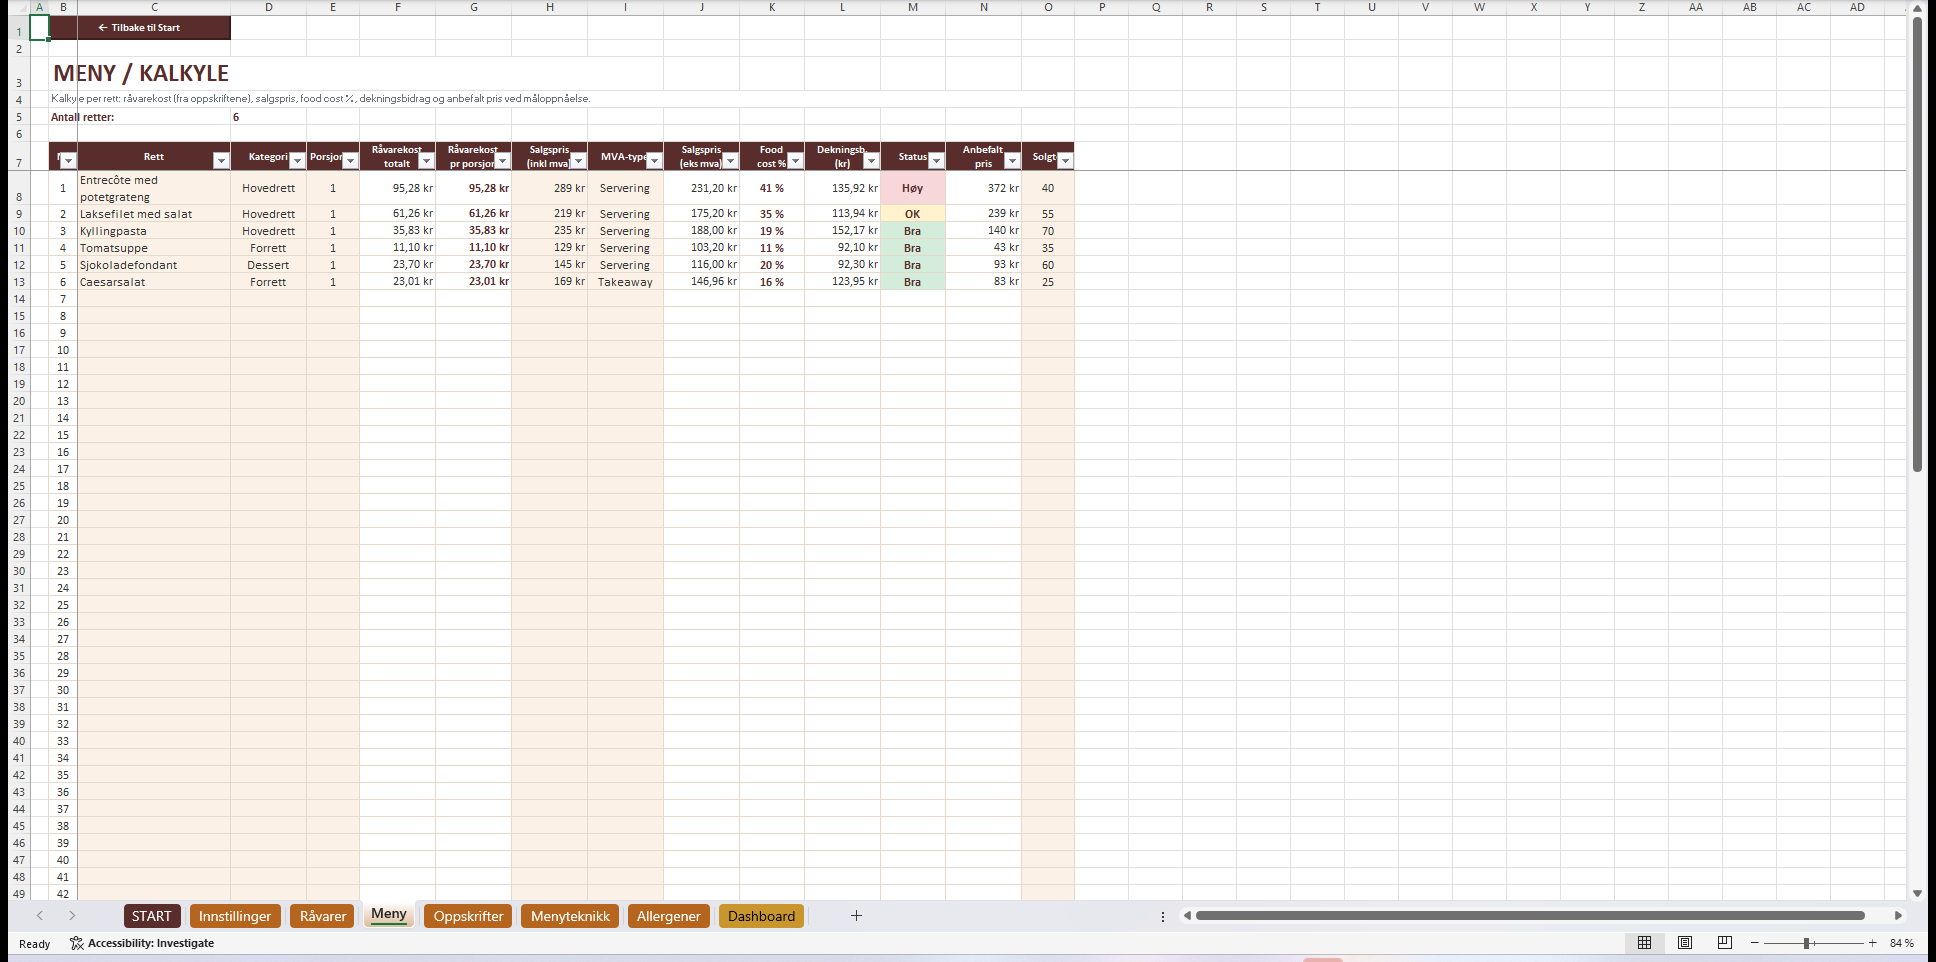
Task: Click the zoom out minus icon
Action: point(1755,943)
